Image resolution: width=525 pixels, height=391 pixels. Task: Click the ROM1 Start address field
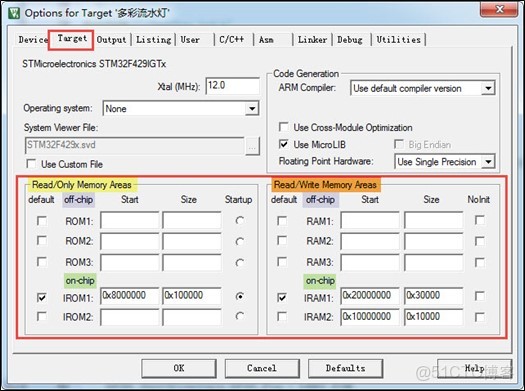click(130, 221)
